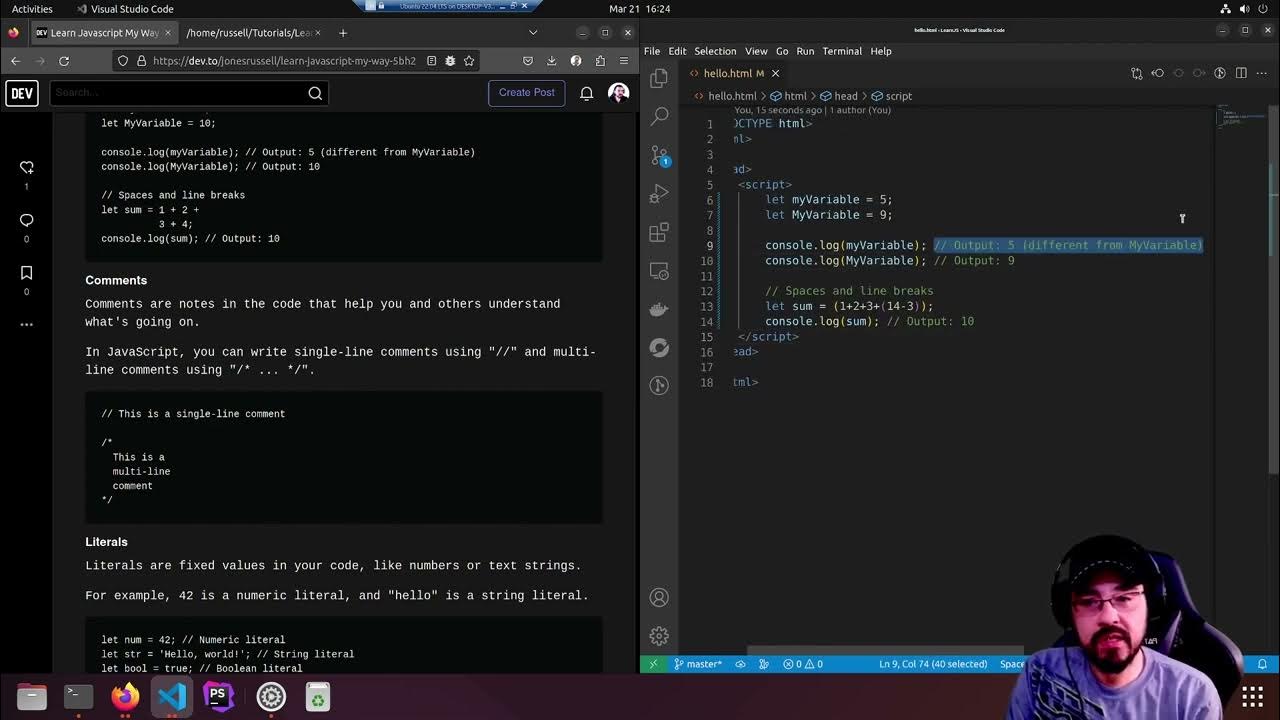1280x720 pixels.
Task: Open the DEV user avatar menu
Action: (619, 93)
